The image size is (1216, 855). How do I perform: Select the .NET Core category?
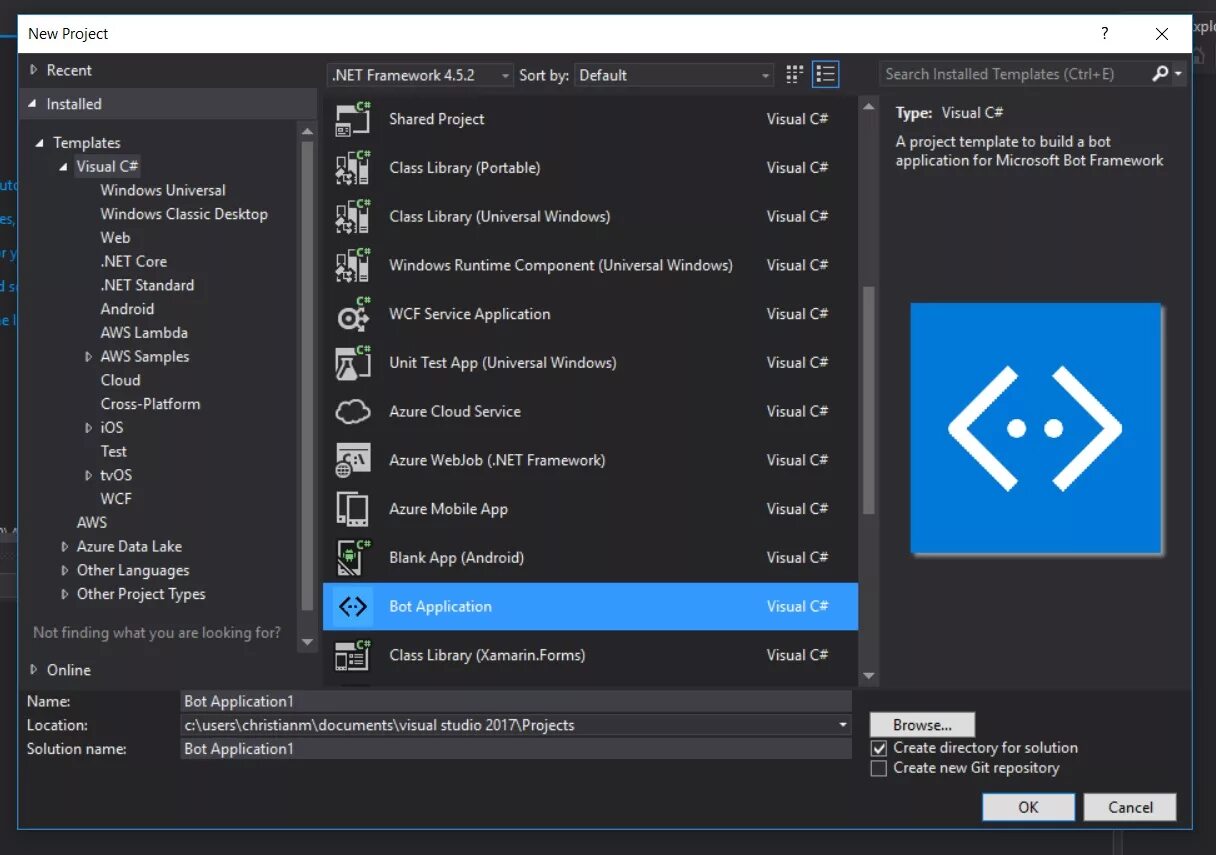point(134,261)
